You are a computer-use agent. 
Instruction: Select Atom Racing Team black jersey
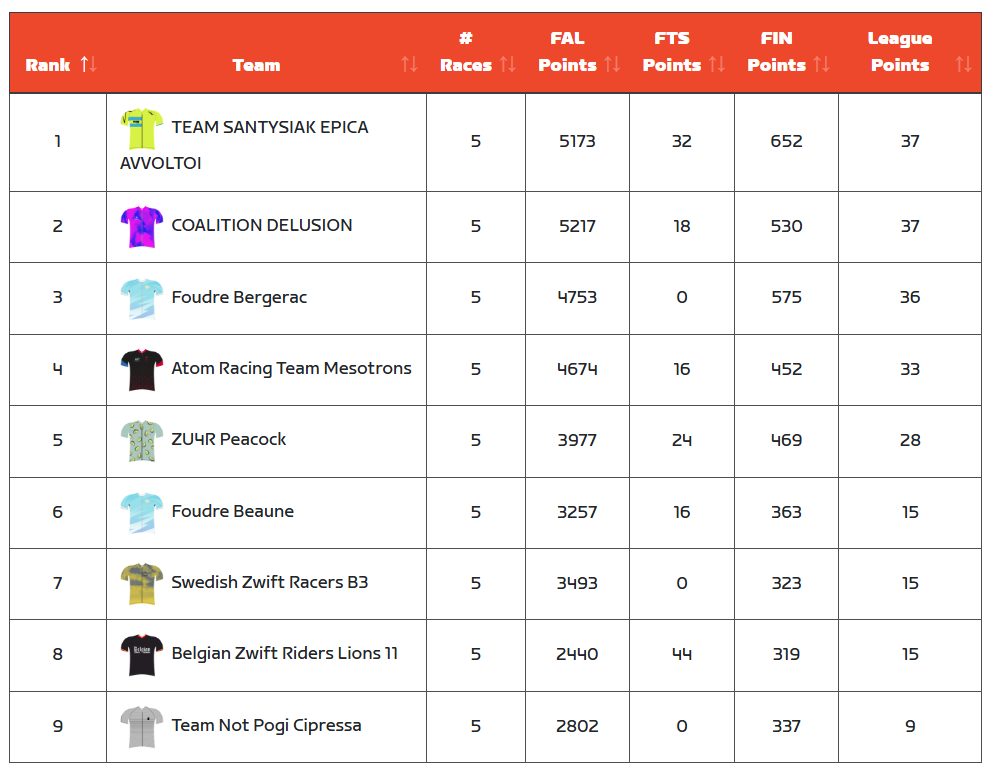(141, 370)
